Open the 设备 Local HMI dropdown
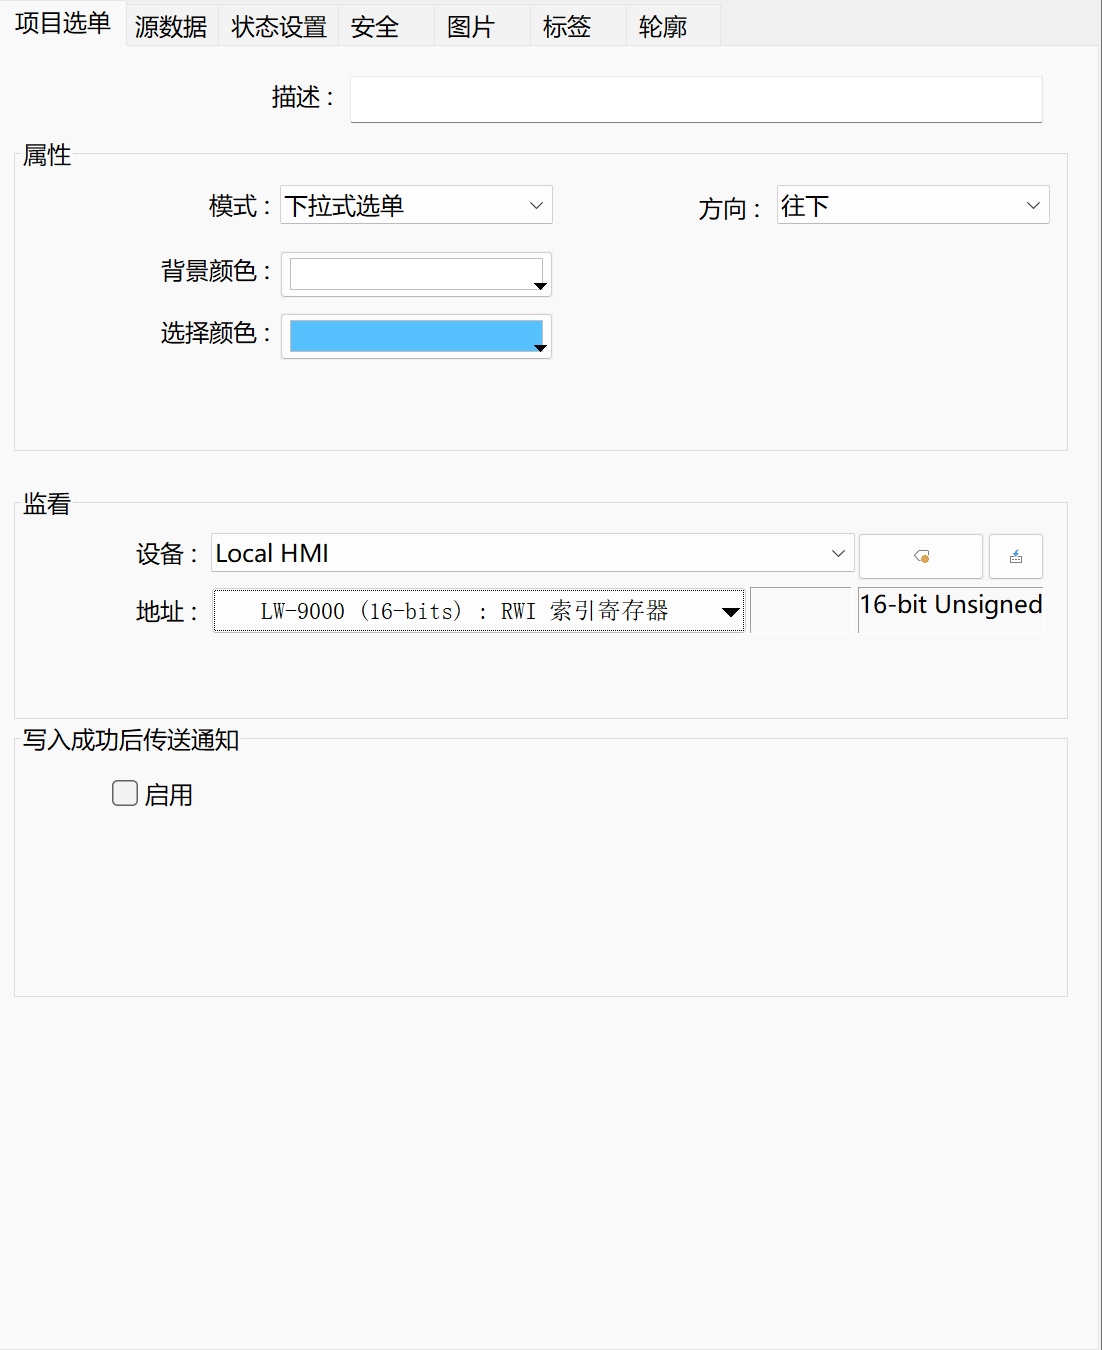Screen dimensions: 1102x1350 click(x=532, y=553)
